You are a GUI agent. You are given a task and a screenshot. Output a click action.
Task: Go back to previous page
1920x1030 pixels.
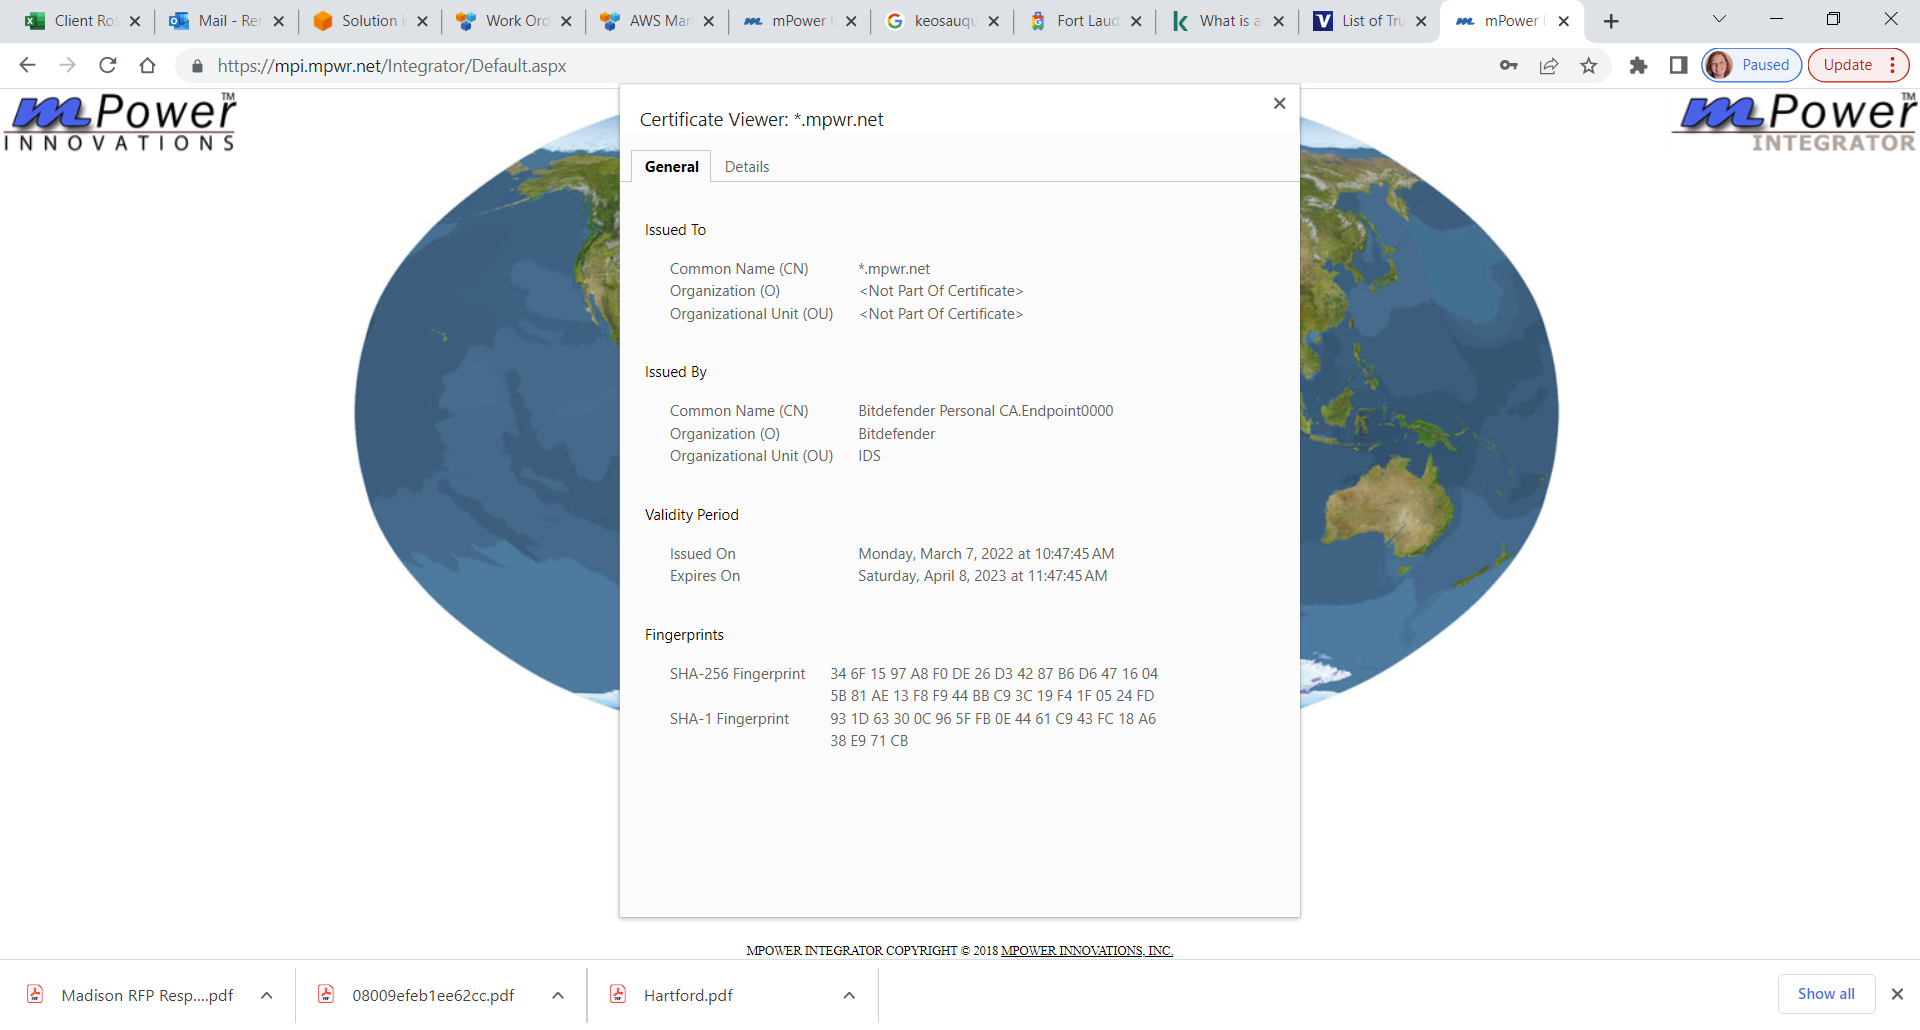27,65
